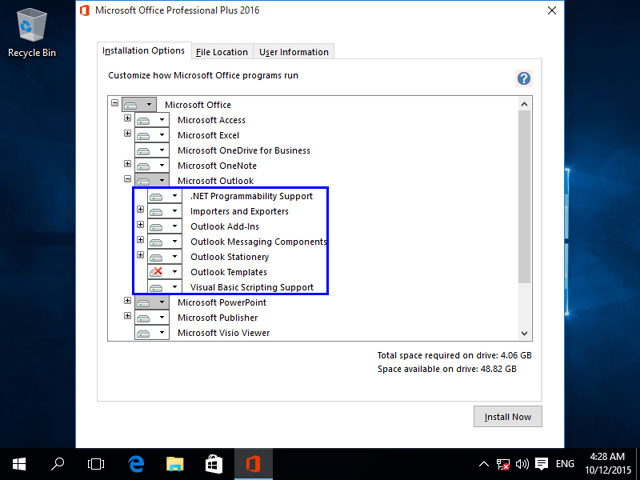Open install dropdown for Importers and Exporters
This screenshot has height=480, width=640.
point(164,211)
